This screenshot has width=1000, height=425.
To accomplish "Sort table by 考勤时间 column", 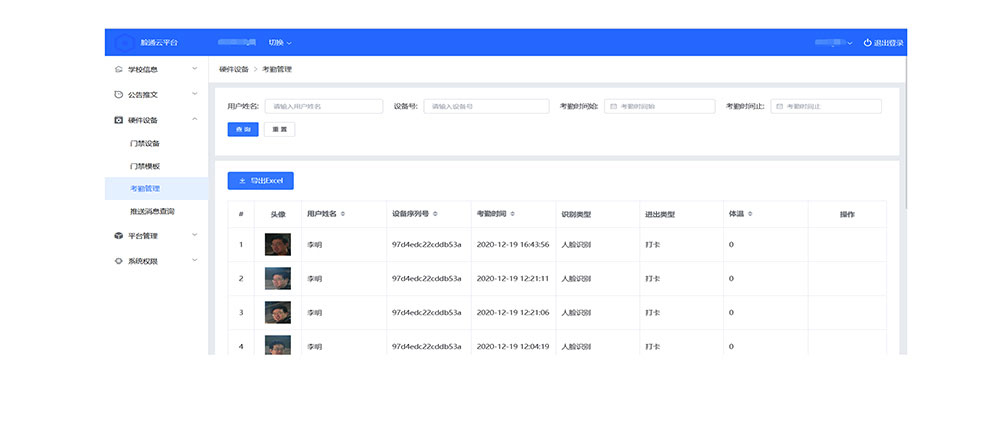I will pos(513,214).
